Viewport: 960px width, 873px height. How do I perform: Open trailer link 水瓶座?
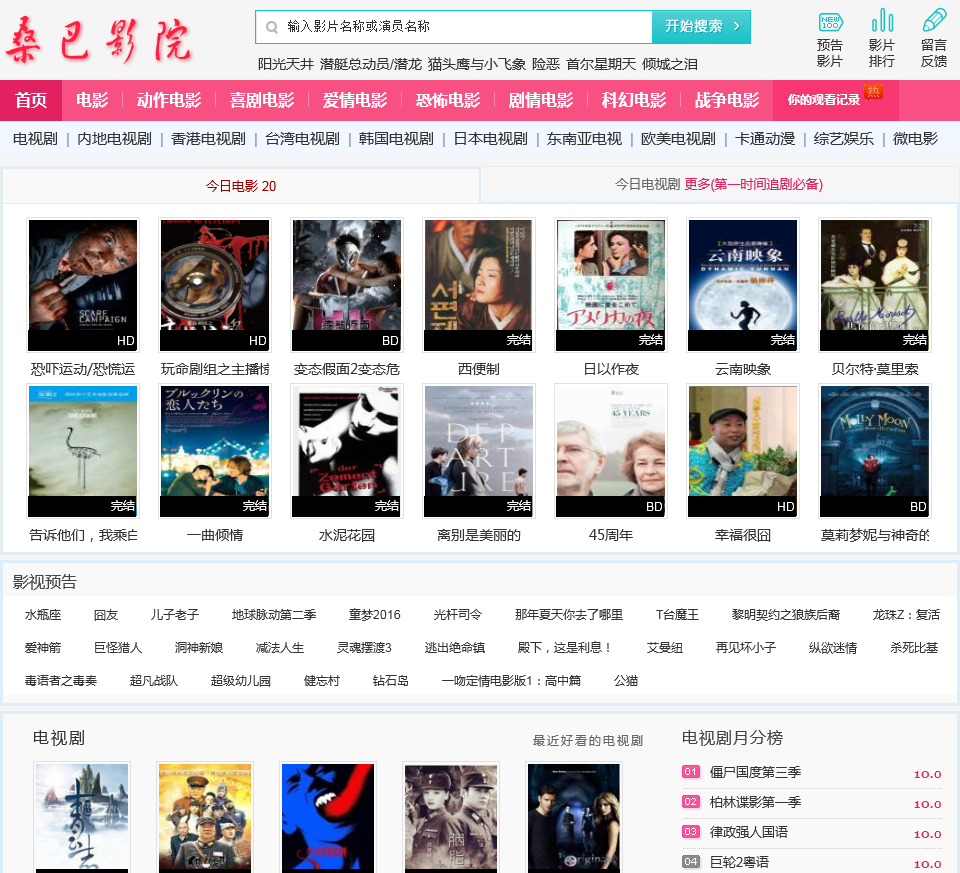43,615
